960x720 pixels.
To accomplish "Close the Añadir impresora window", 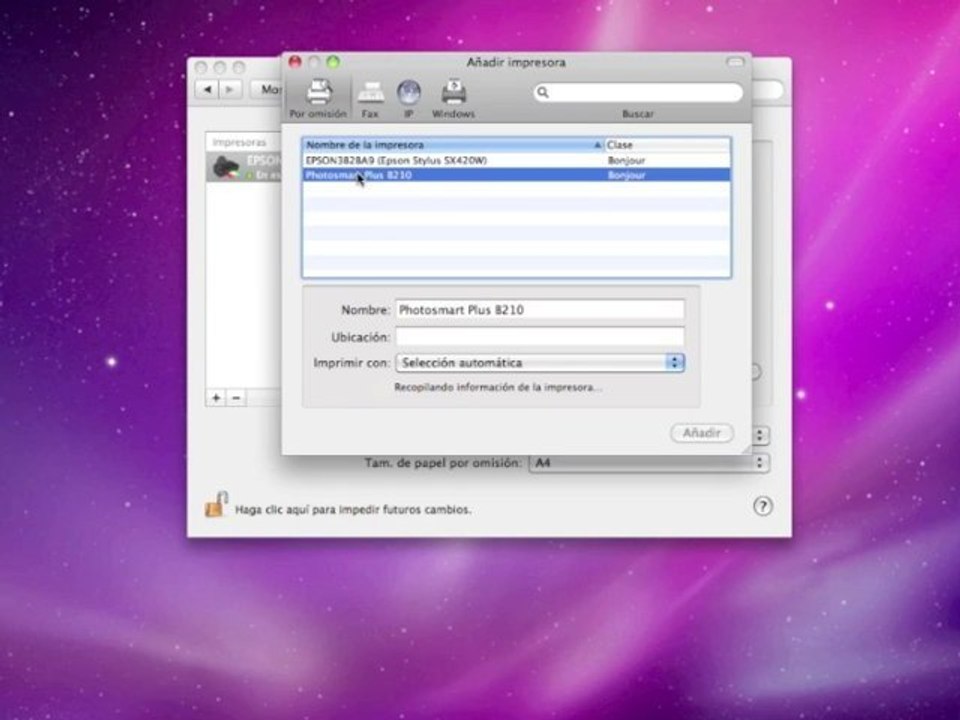I will [295, 62].
